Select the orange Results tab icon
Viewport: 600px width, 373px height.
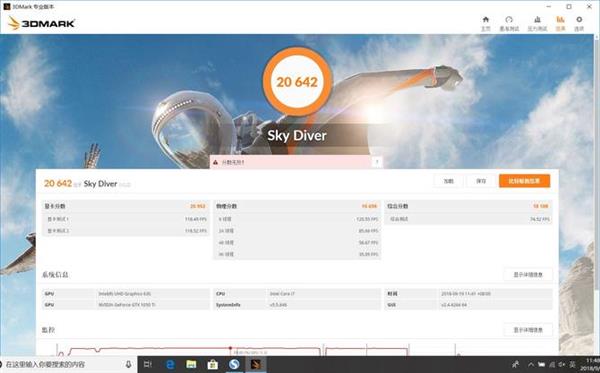560,20
